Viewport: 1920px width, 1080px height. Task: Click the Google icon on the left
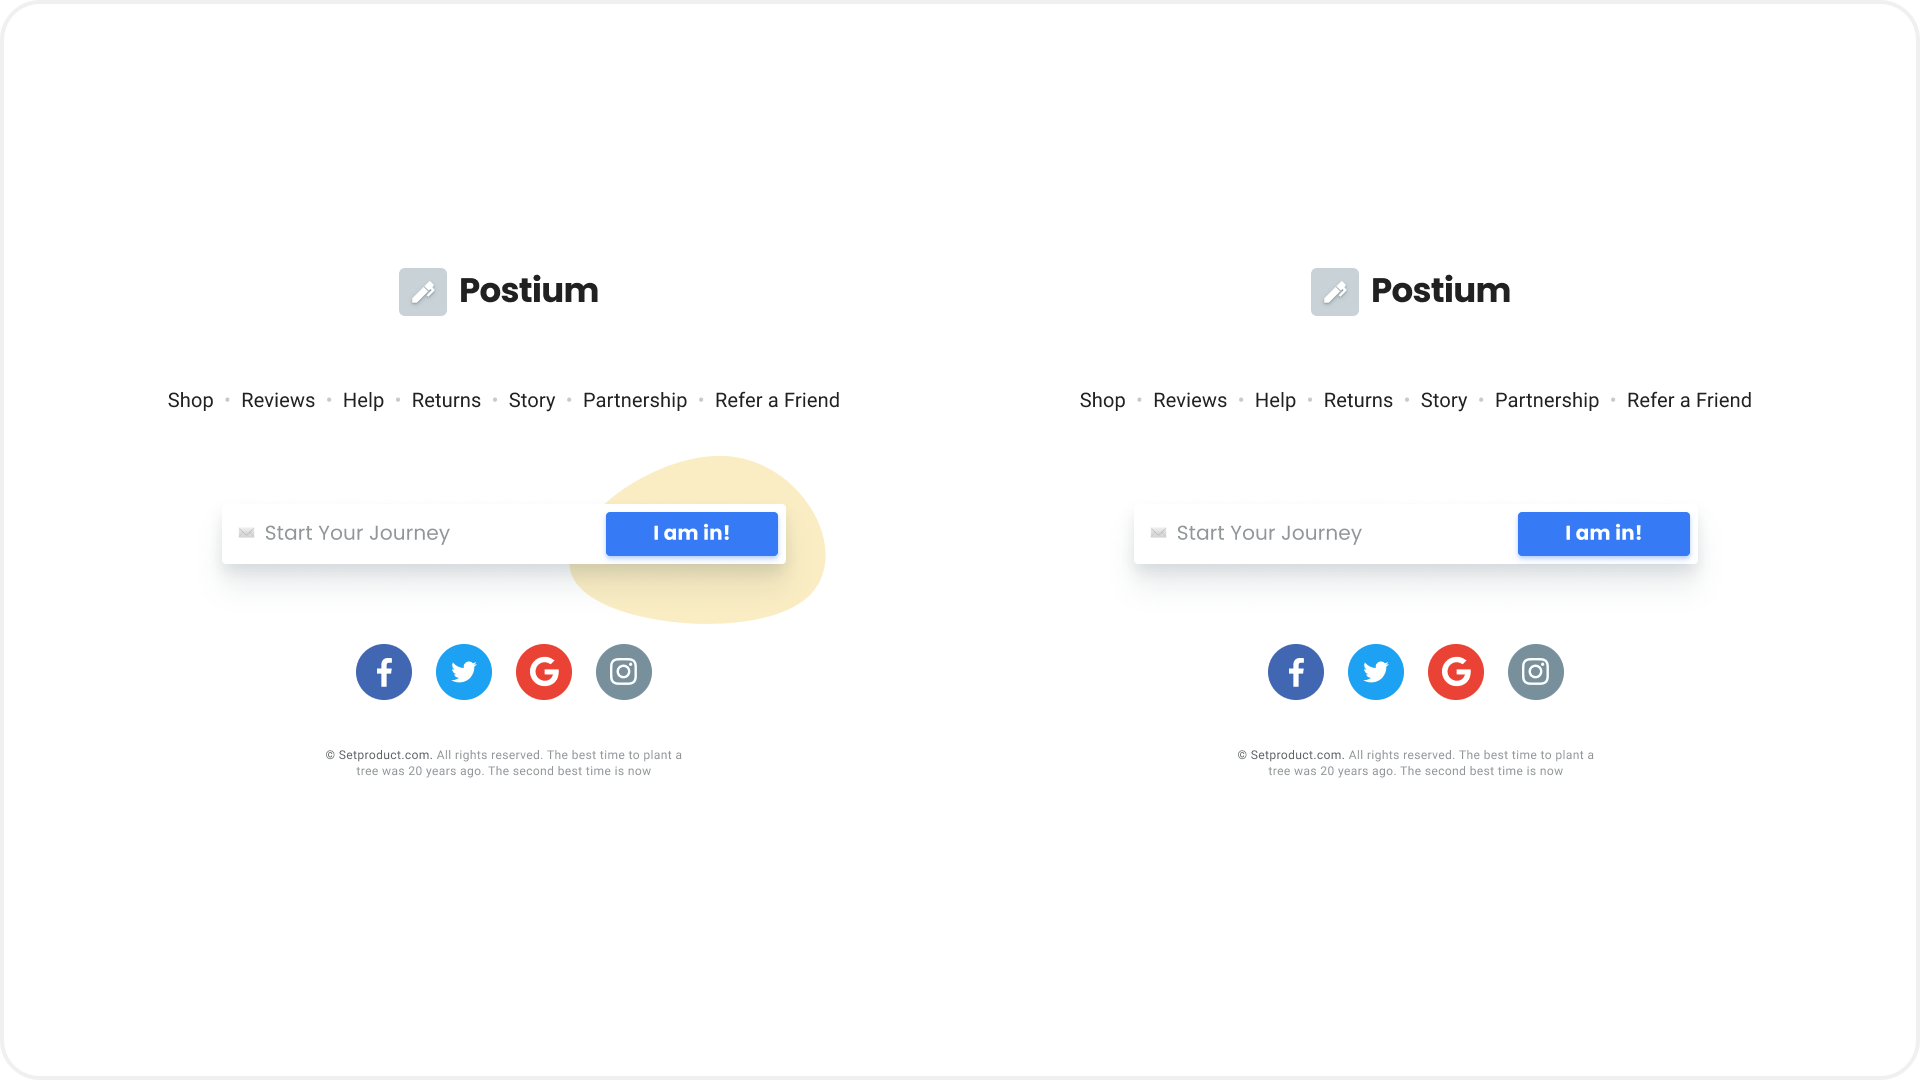(x=543, y=671)
